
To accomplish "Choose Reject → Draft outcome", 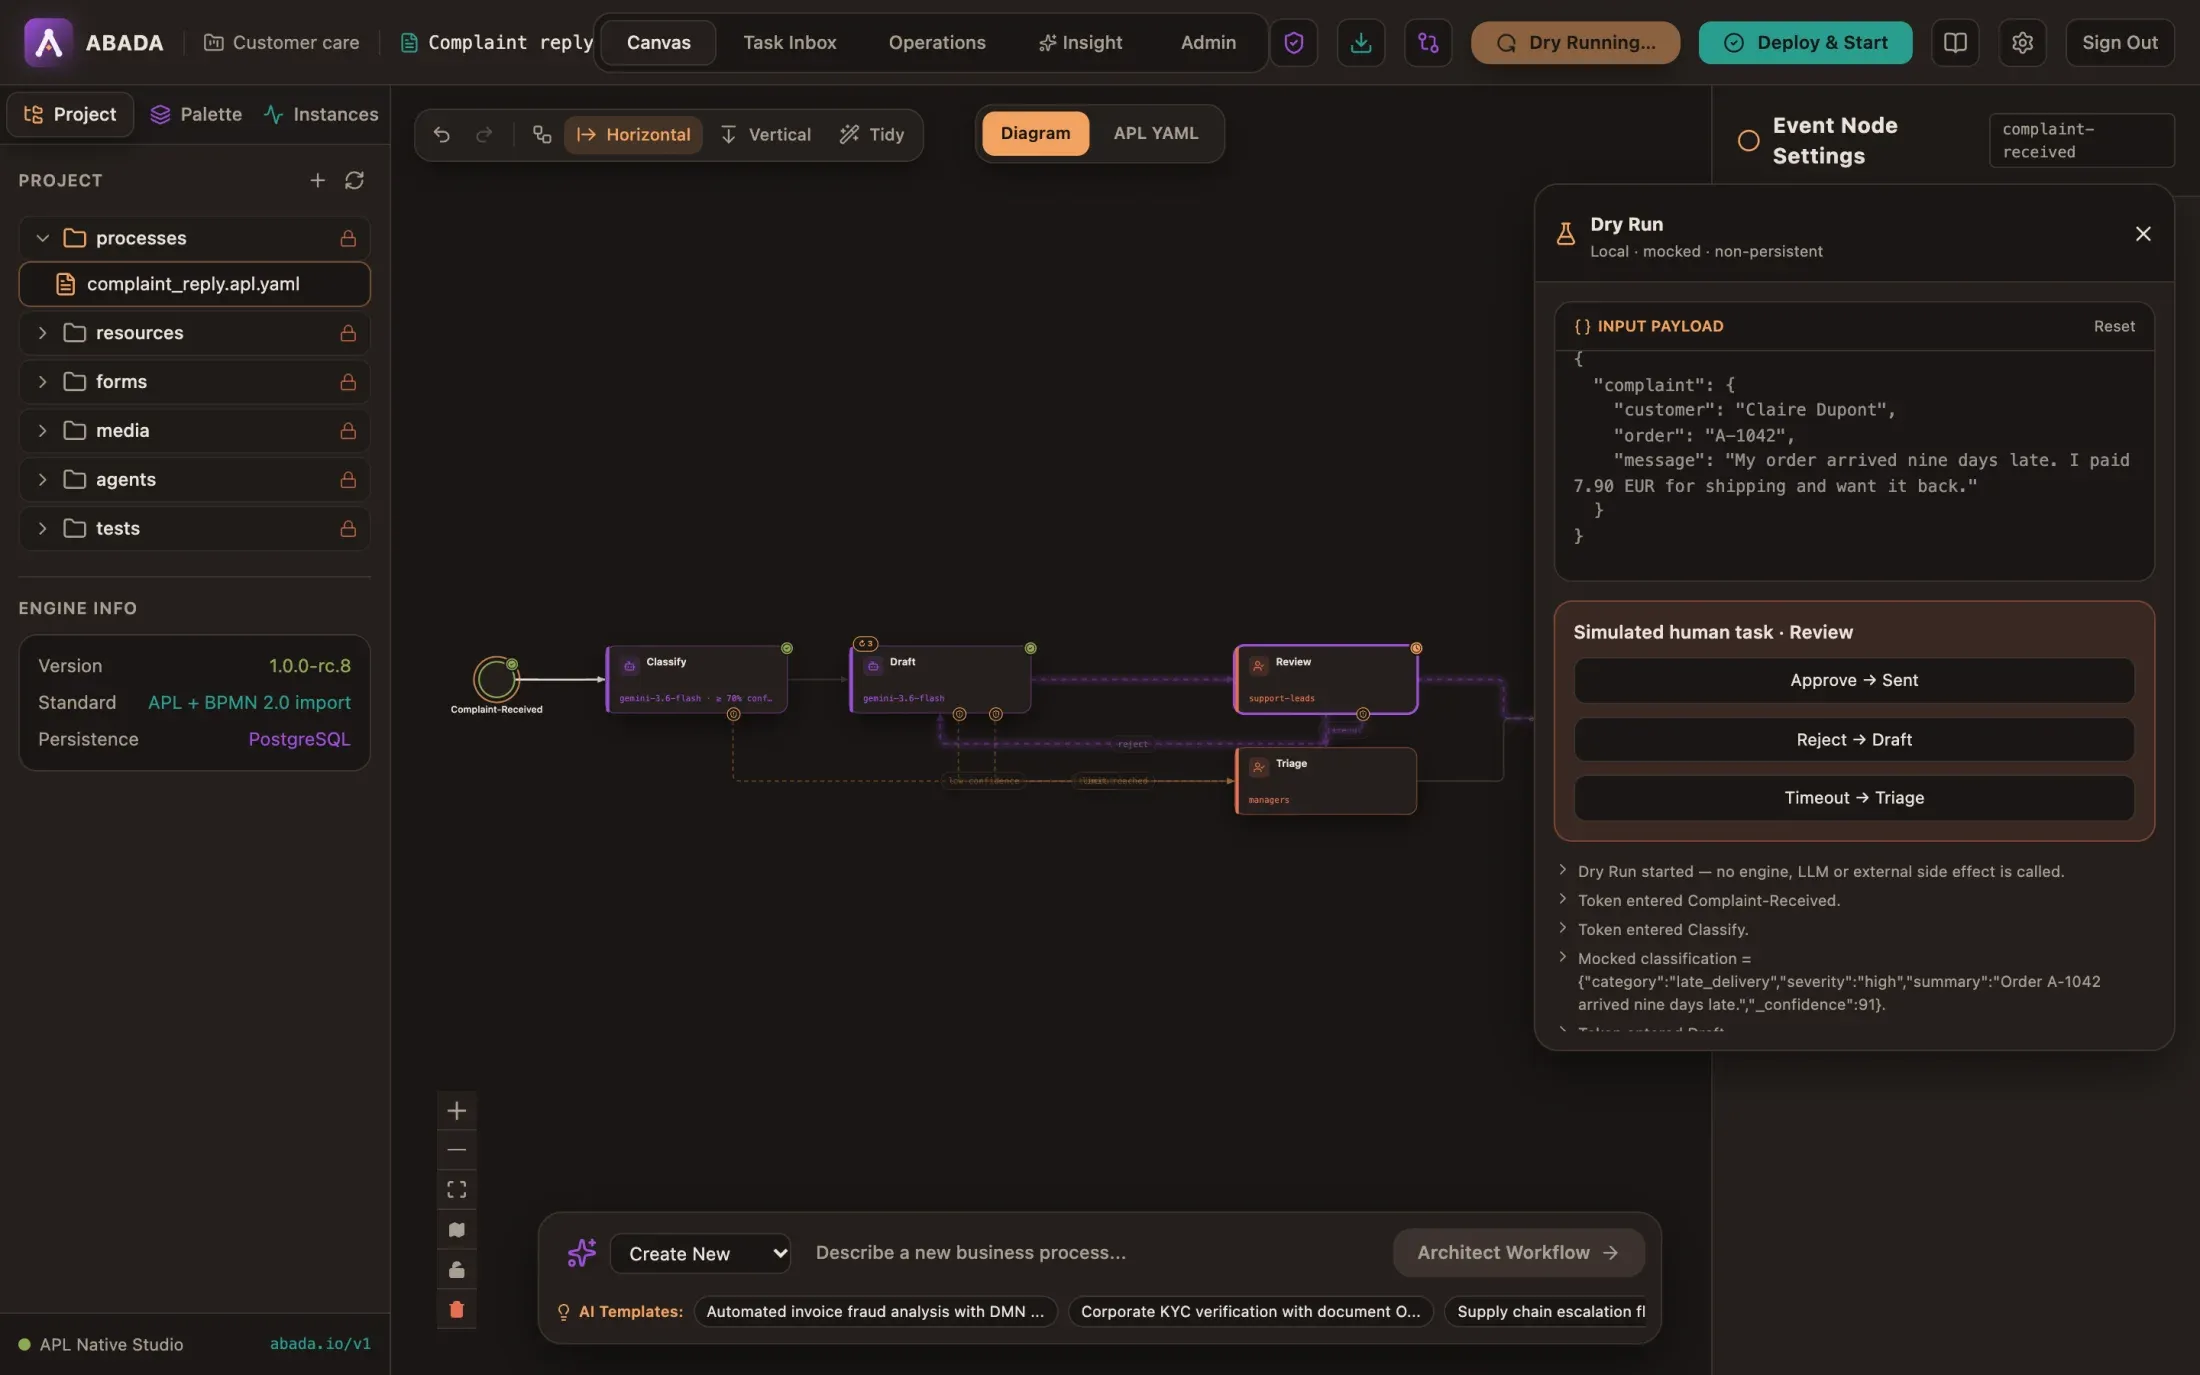I will pos(1854,740).
